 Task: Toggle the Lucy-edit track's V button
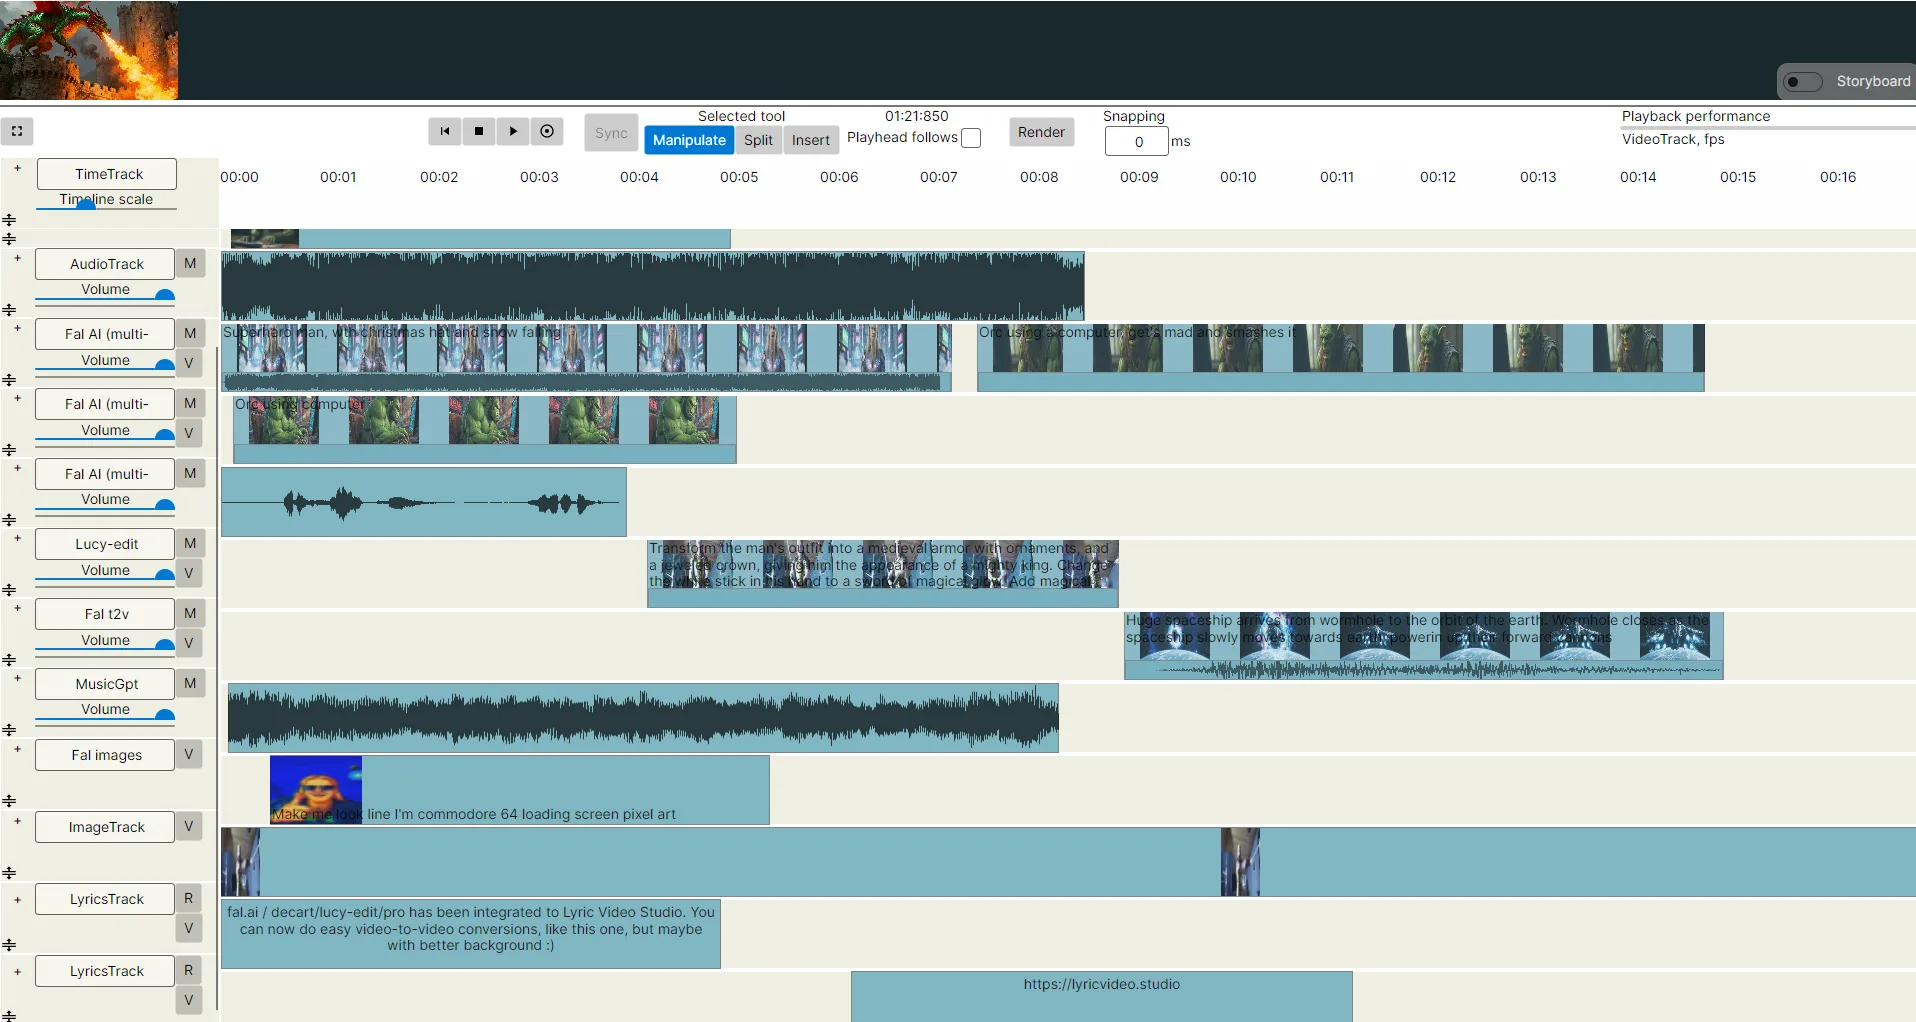pyautogui.click(x=188, y=573)
